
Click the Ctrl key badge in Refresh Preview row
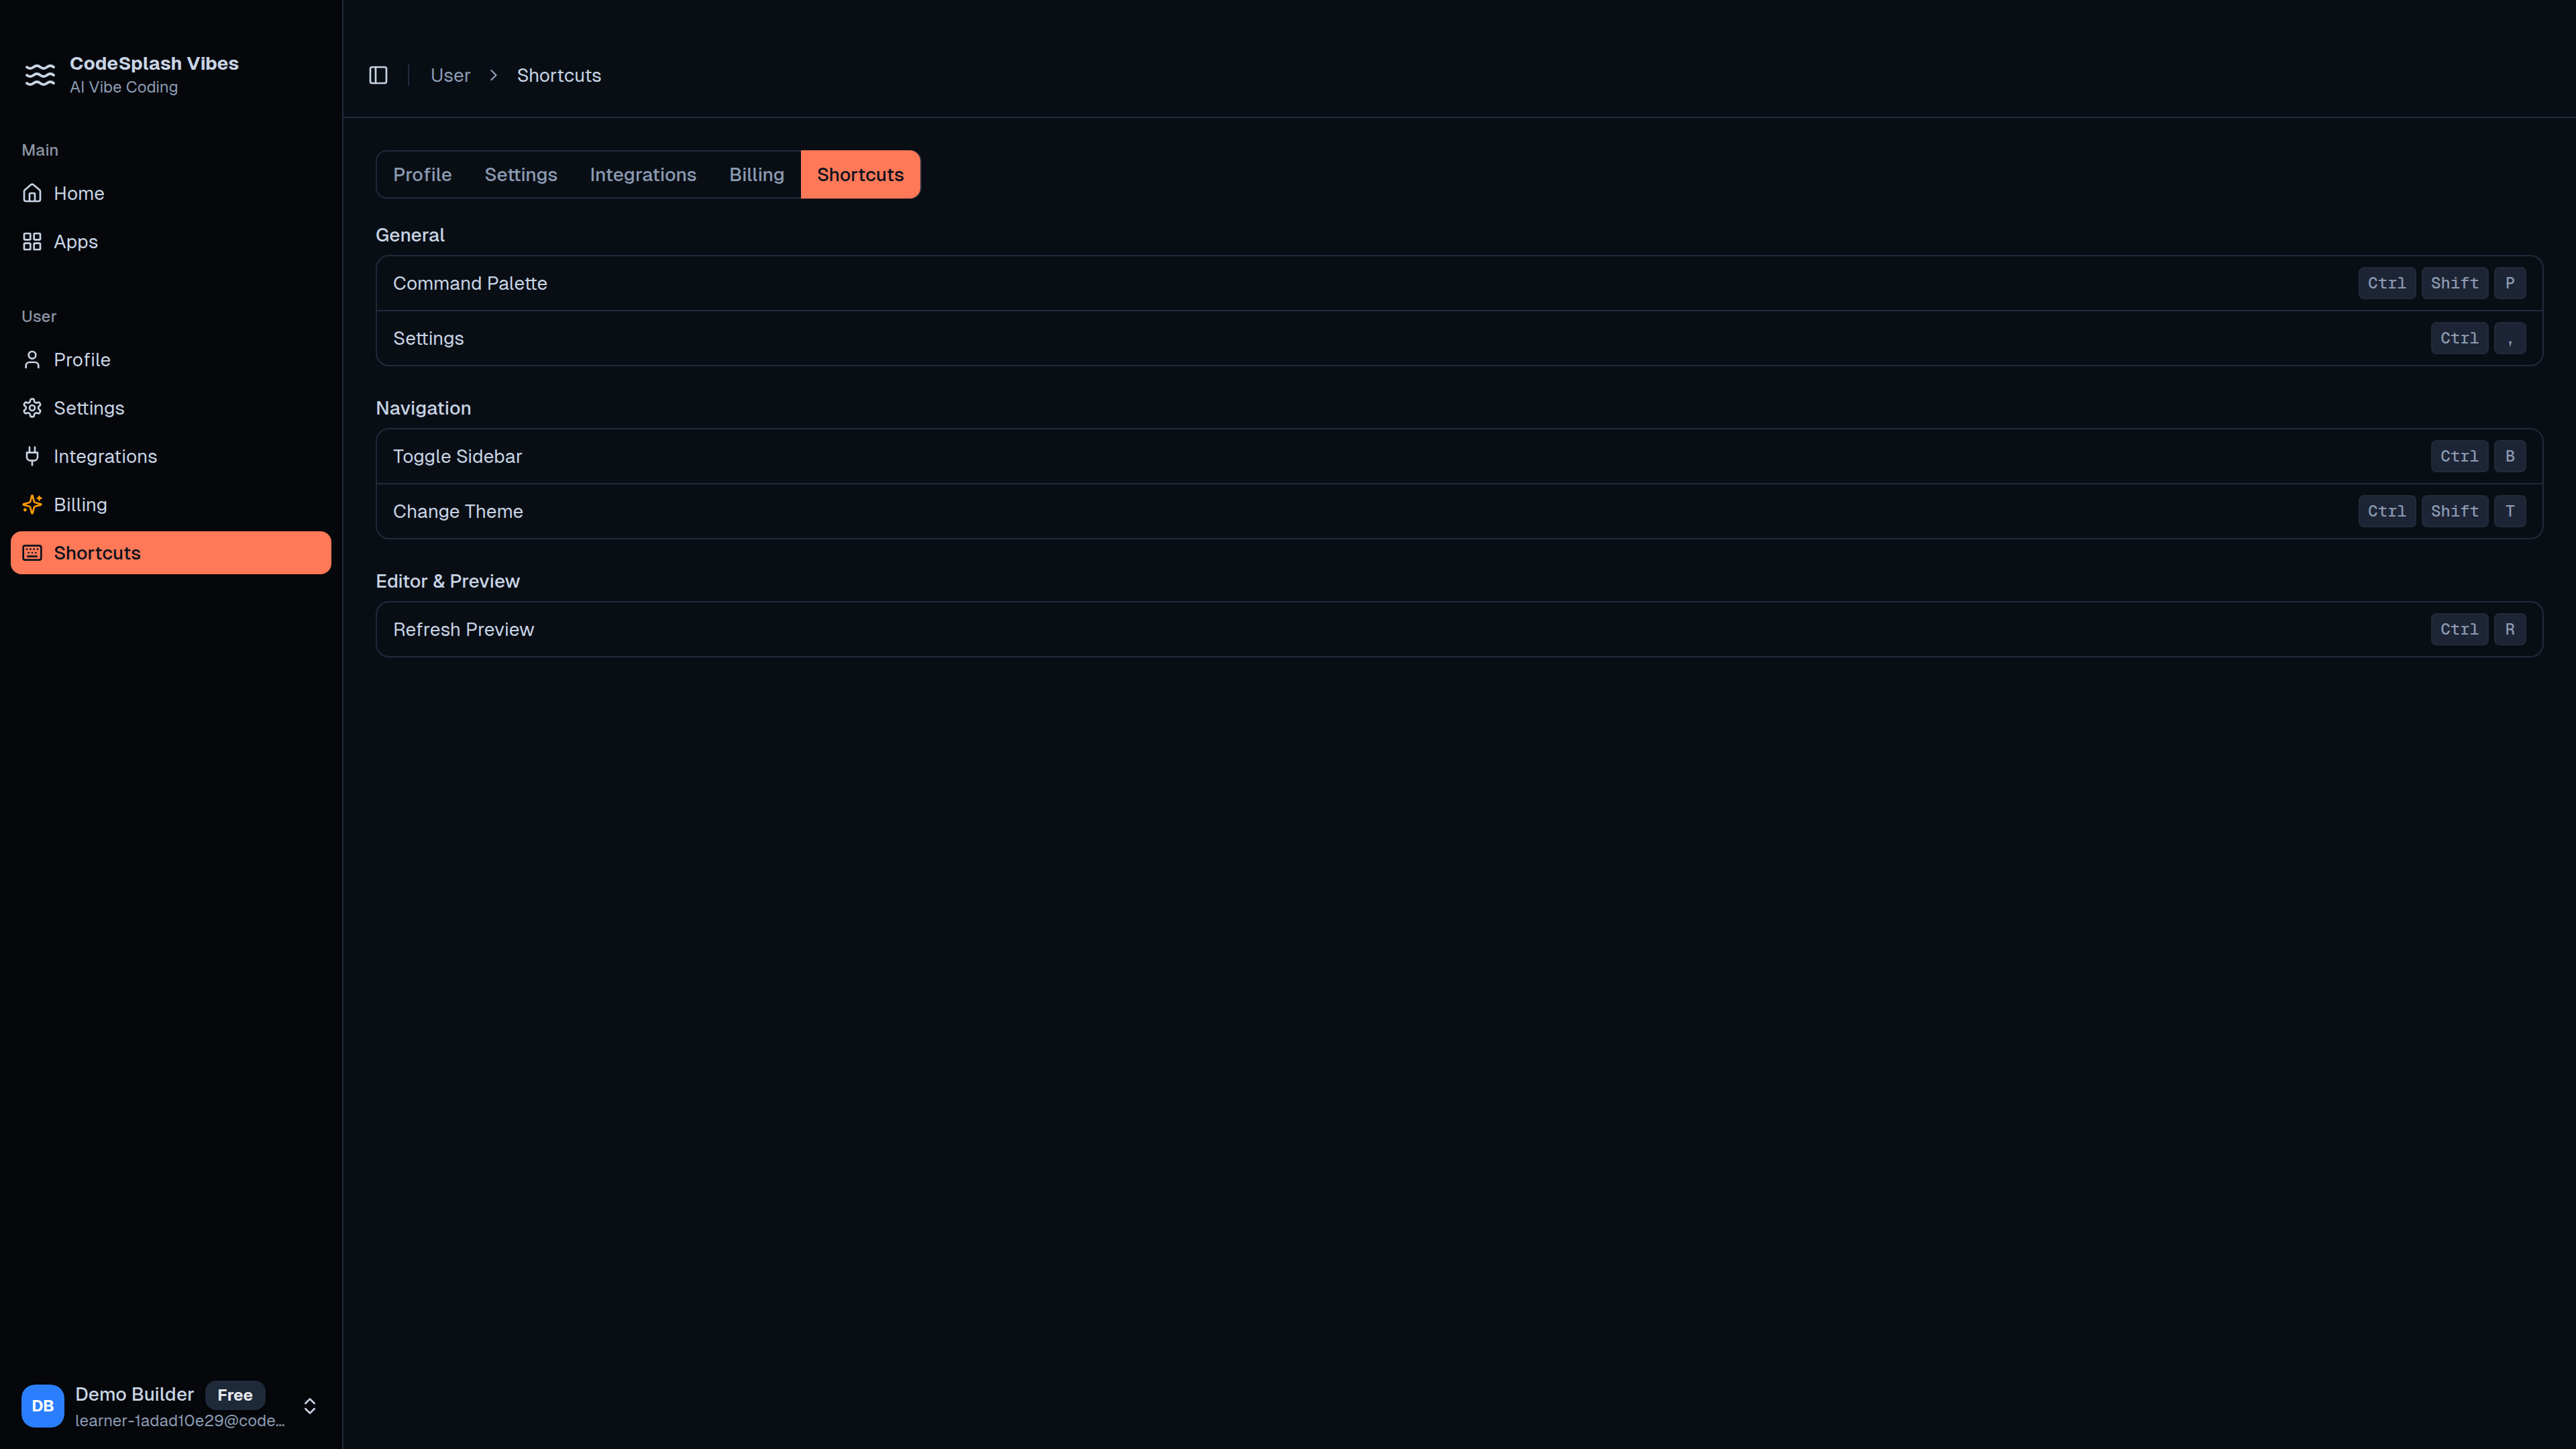click(x=2459, y=629)
